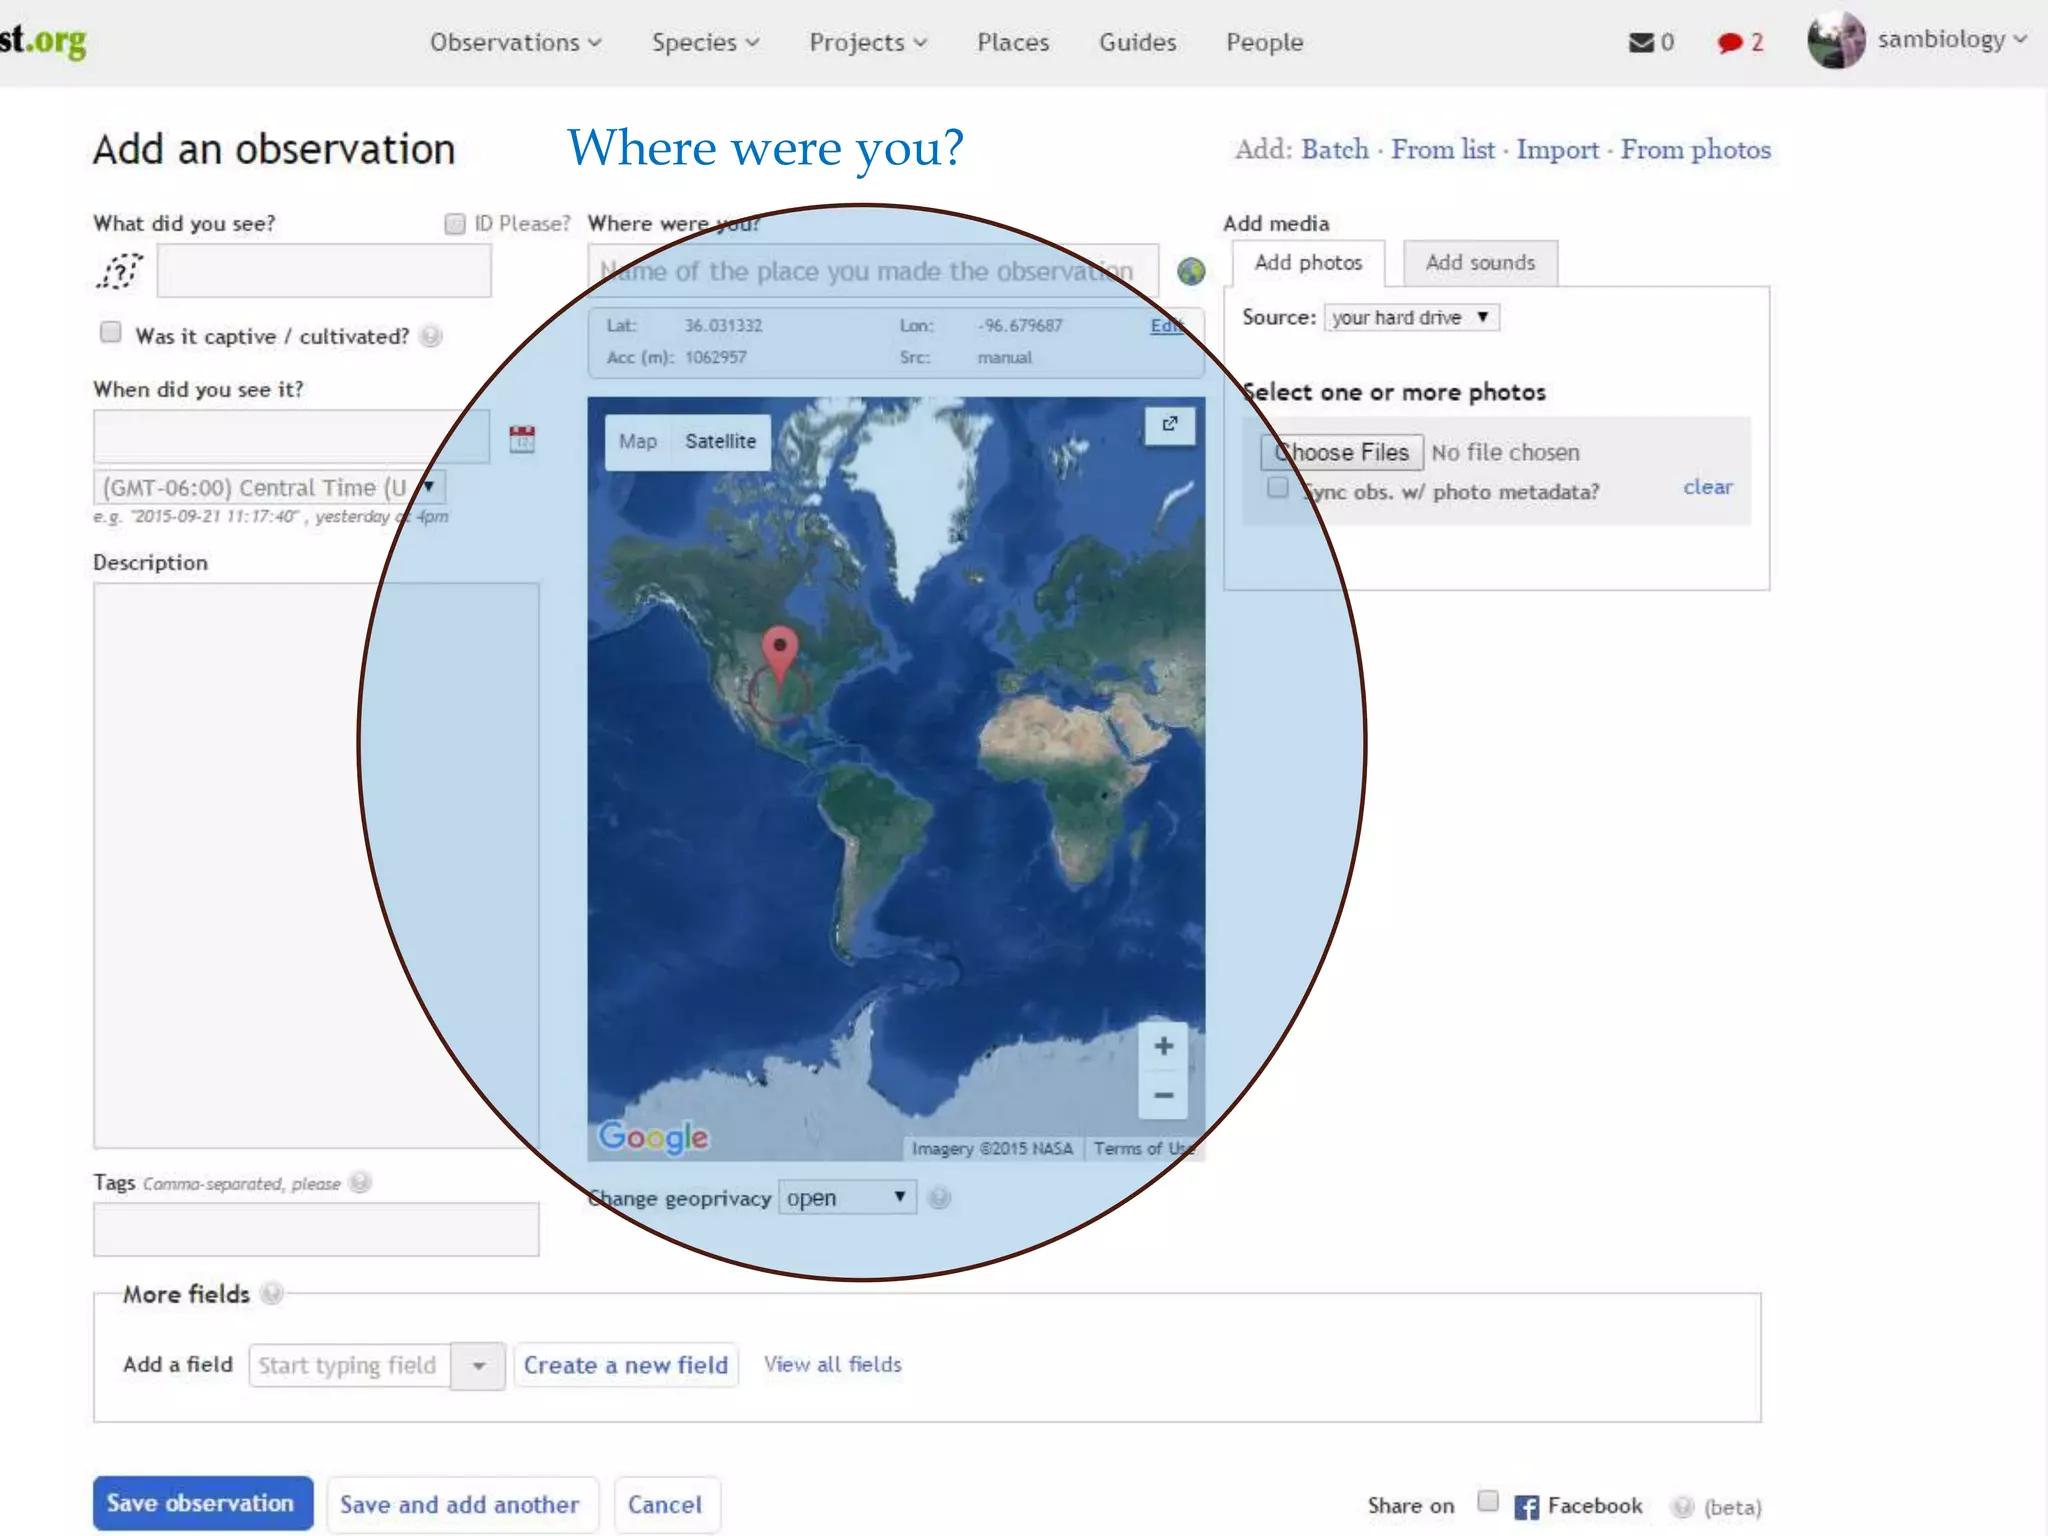The height and width of the screenshot is (1536, 2048).
Task: Click the globe icon beside place field
Action: click(x=1190, y=271)
